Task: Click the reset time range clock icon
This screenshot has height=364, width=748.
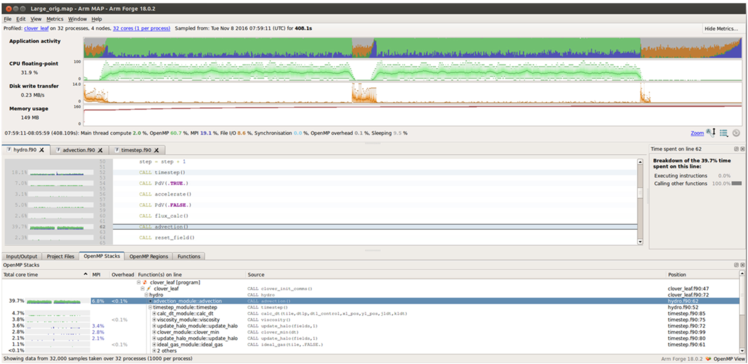Action: coord(736,133)
